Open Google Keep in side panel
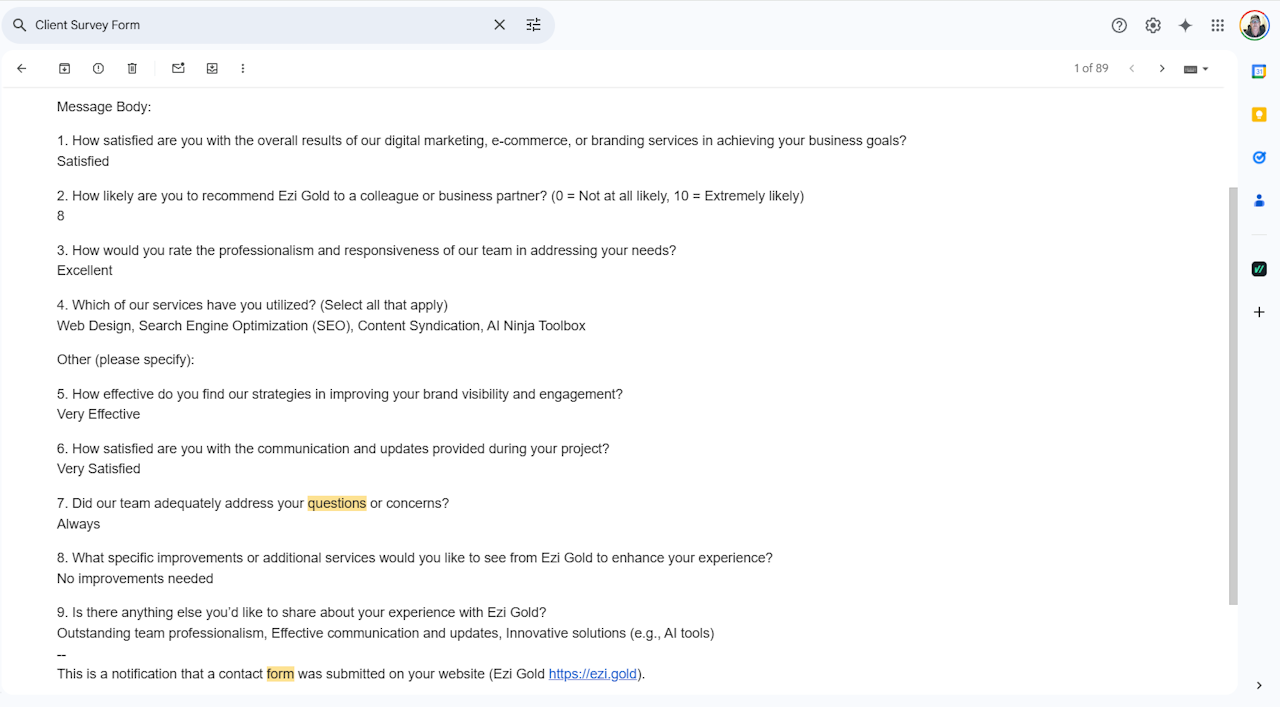 [1259, 115]
